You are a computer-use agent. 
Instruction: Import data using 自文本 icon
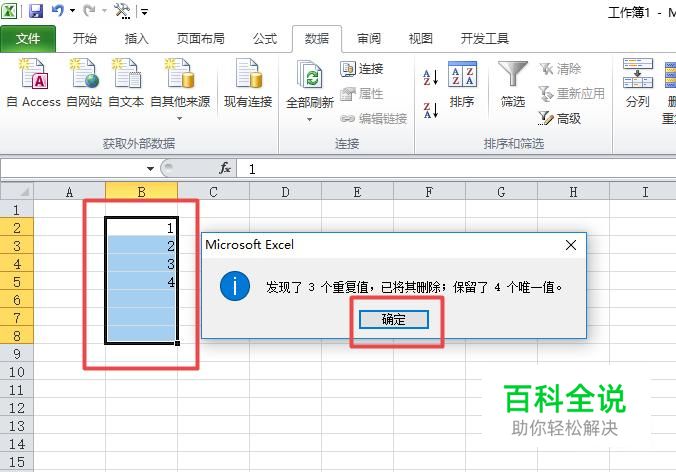pos(126,83)
